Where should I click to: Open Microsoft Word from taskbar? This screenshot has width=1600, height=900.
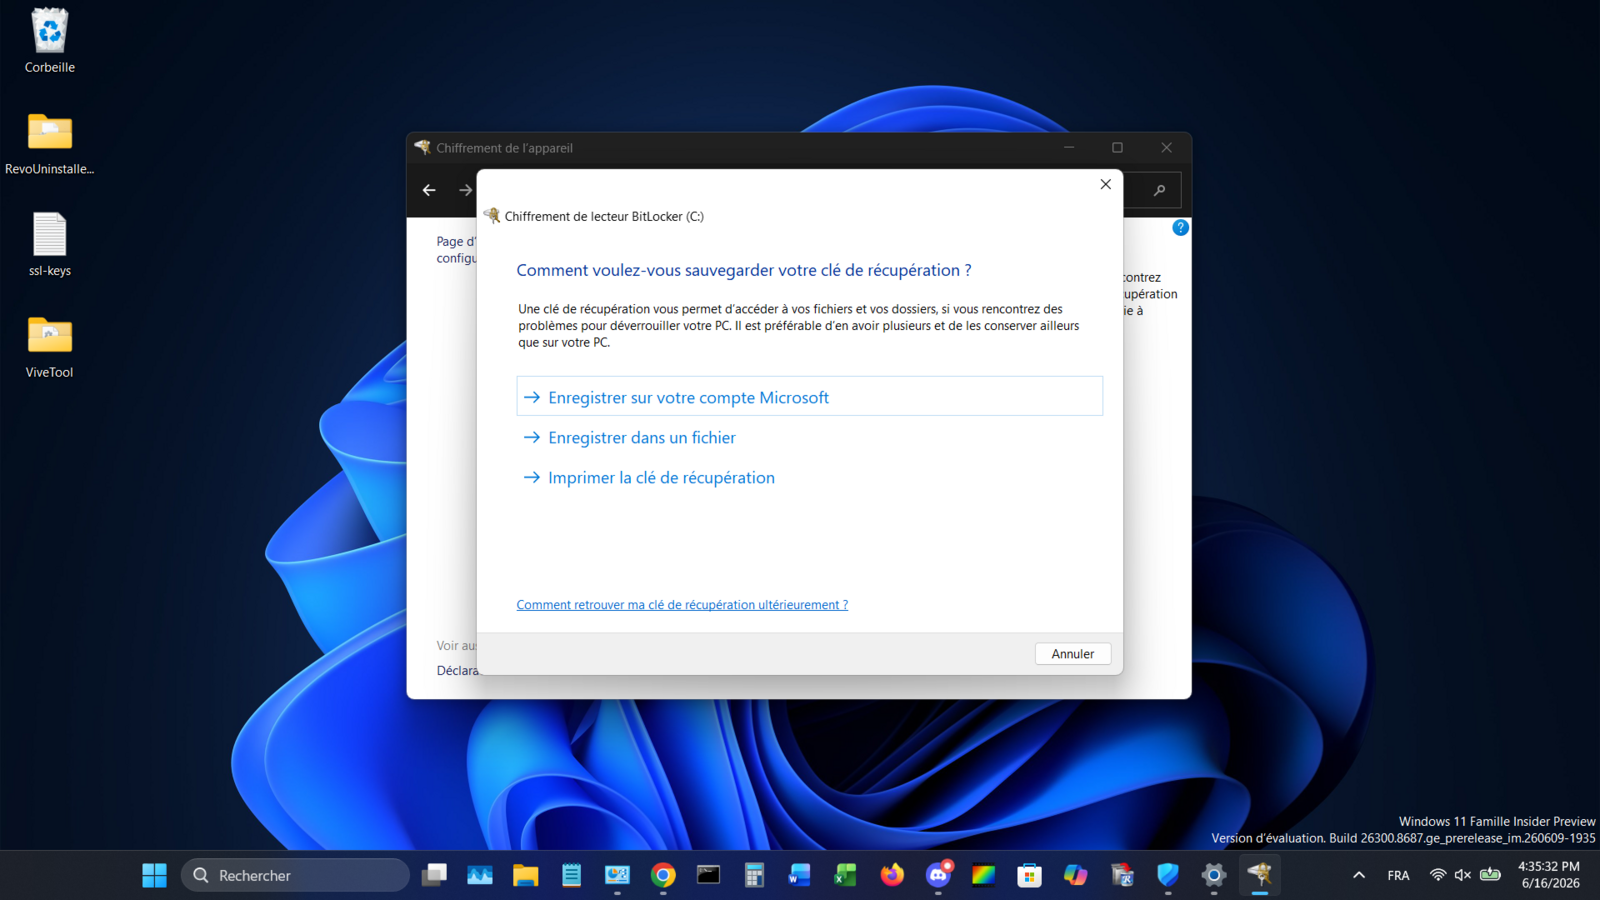click(x=799, y=875)
